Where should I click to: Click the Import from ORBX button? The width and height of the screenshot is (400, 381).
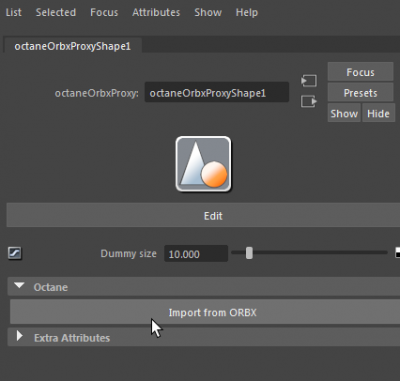click(213, 312)
